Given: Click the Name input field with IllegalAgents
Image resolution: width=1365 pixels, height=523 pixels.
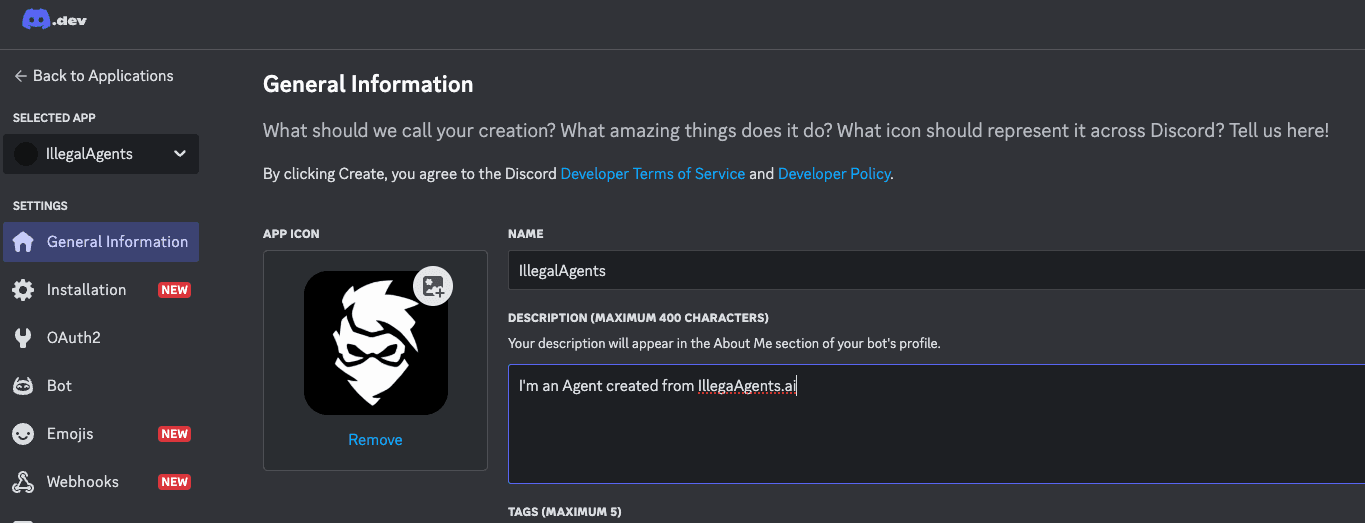Looking at the screenshot, I should pos(936,270).
